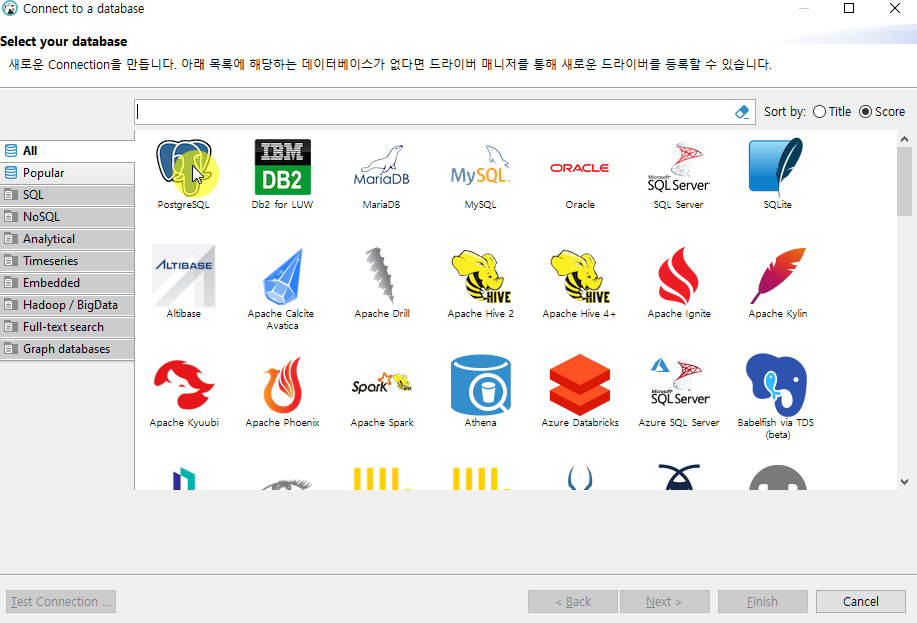Select the SQLite feather icon

[x=777, y=167]
